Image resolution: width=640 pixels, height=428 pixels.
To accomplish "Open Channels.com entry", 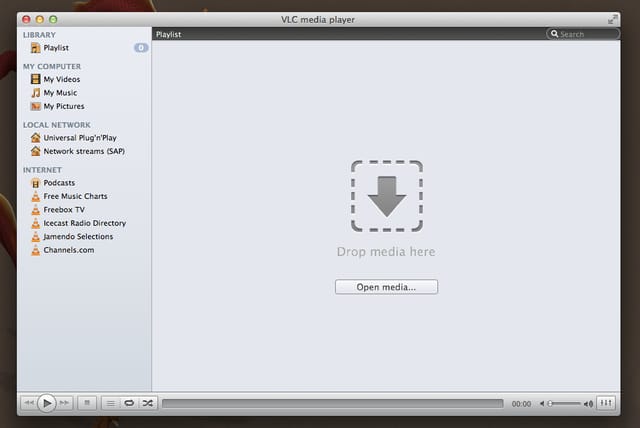I will [84, 250].
